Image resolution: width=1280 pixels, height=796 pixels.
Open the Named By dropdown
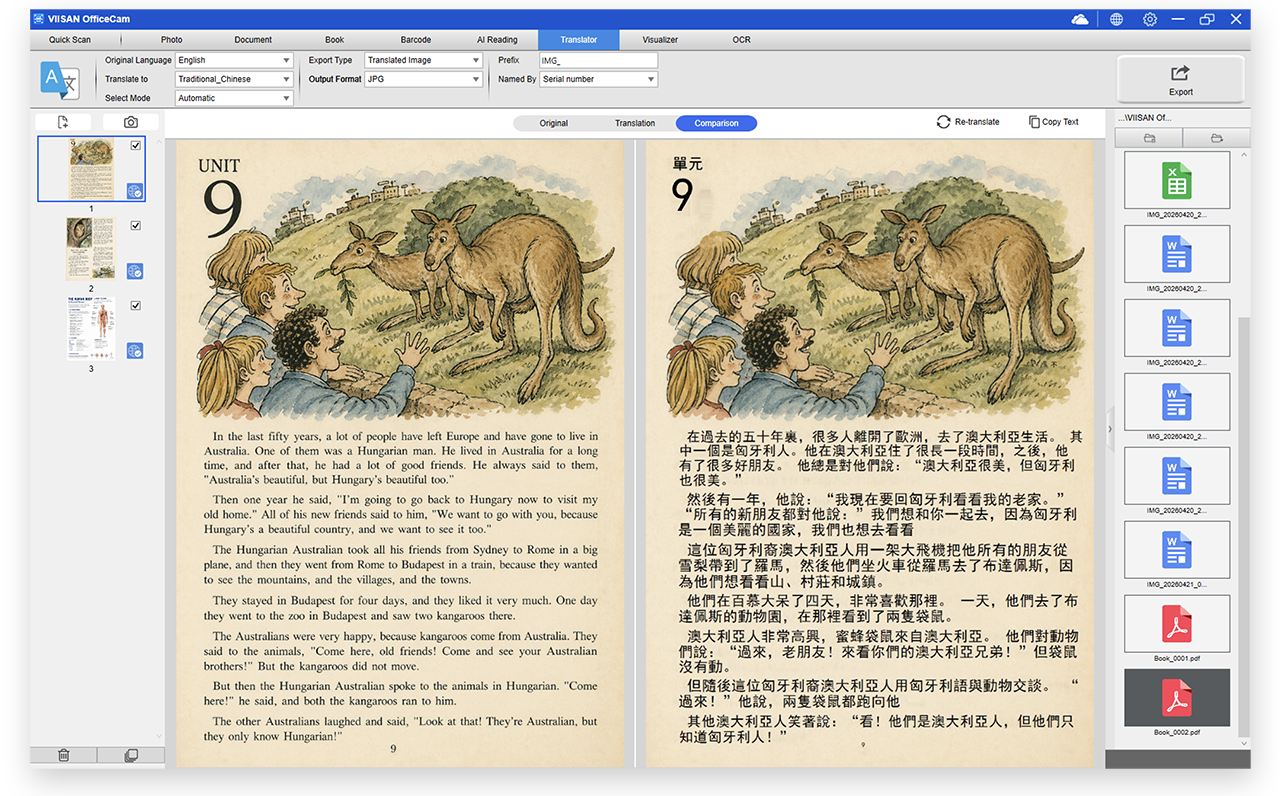pos(598,79)
